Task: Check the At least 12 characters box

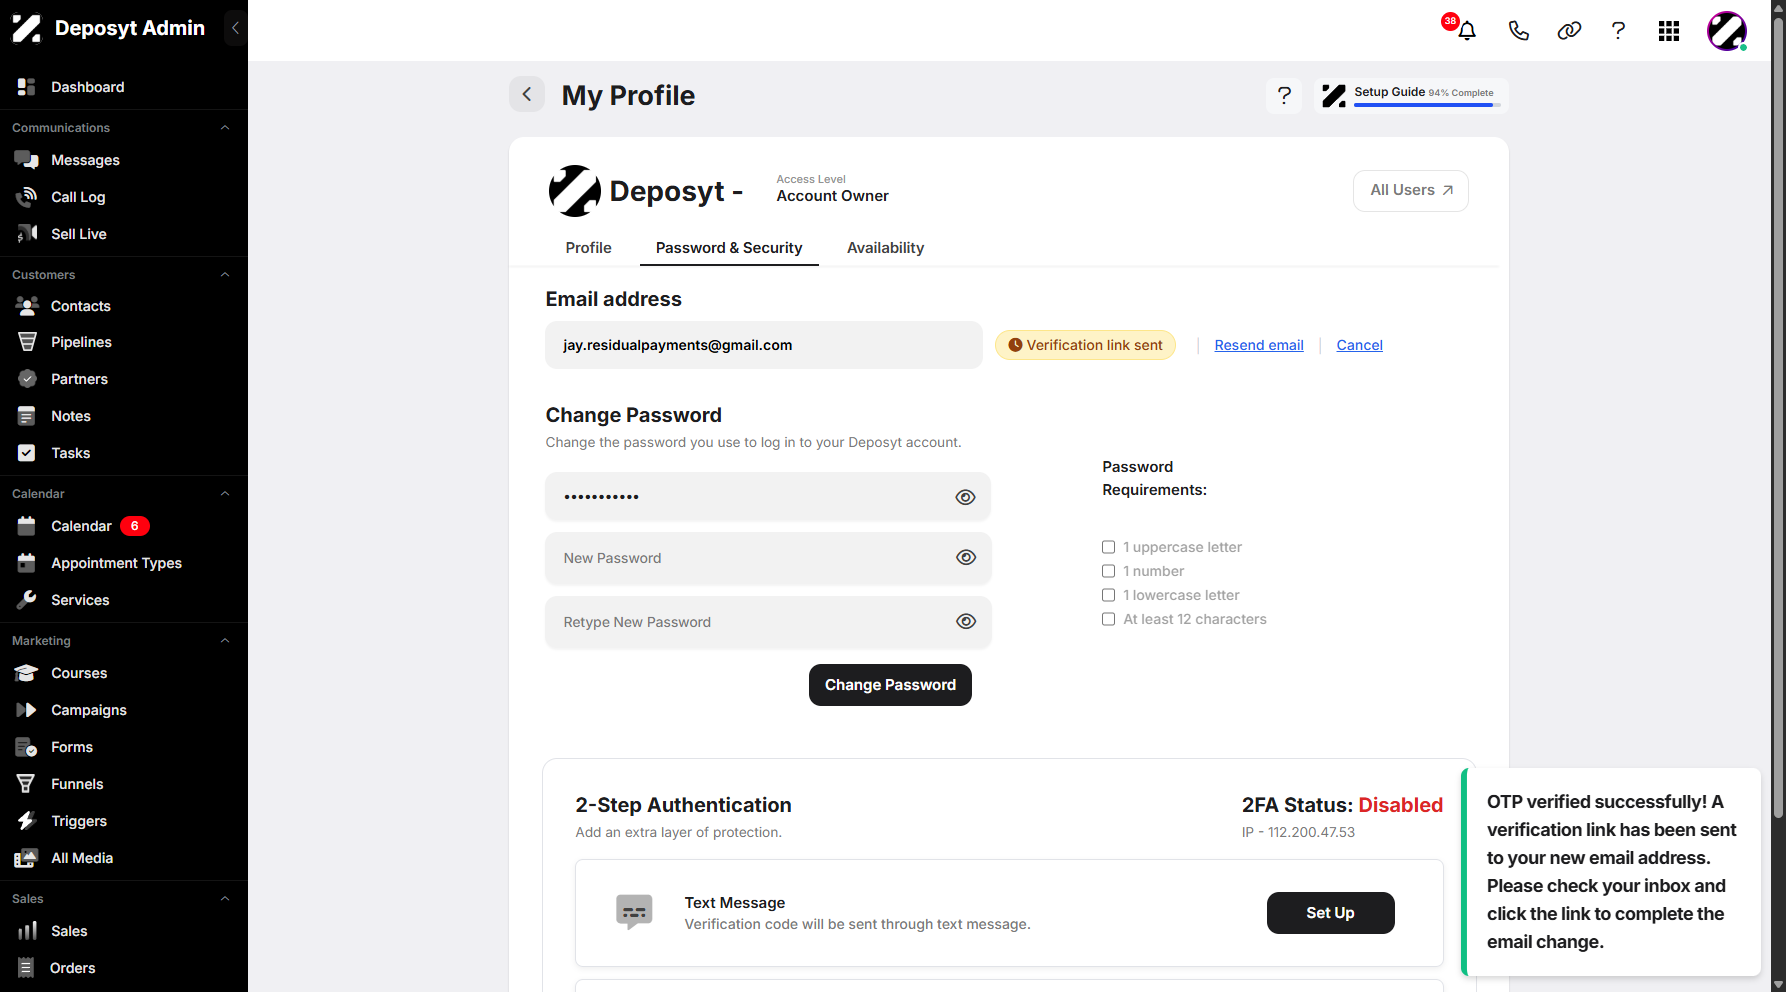Action: (x=1108, y=619)
